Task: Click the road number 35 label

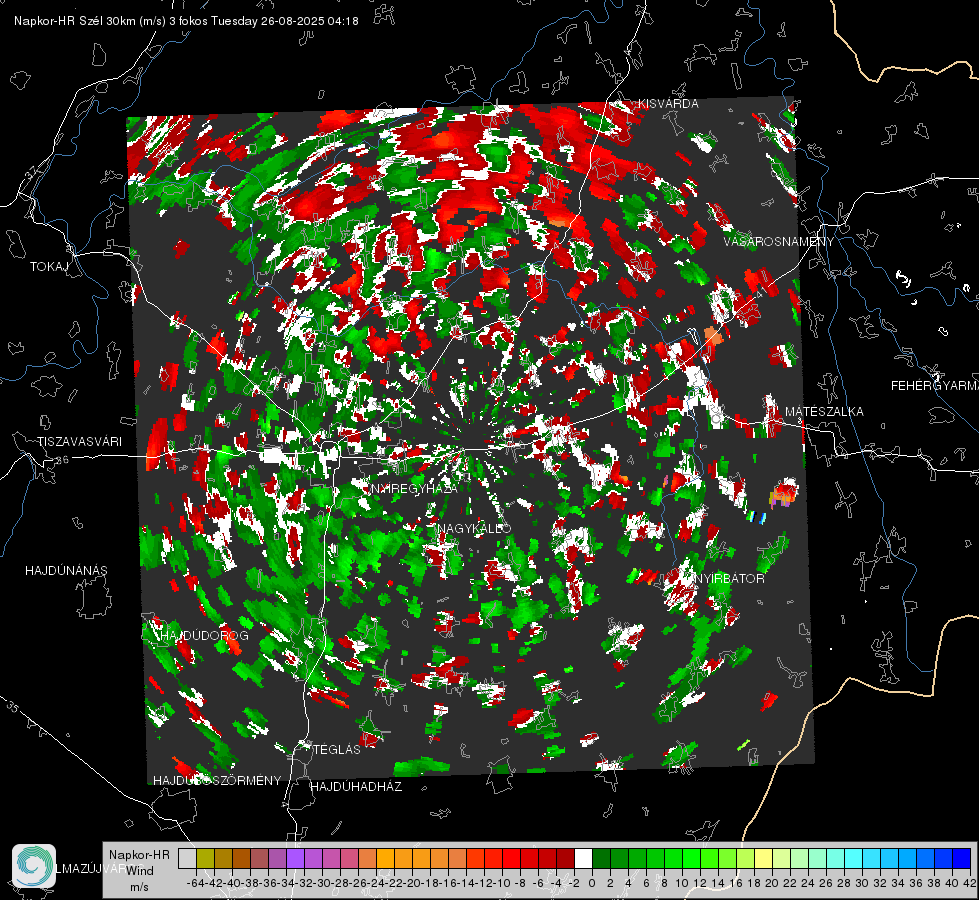Action: (13, 707)
